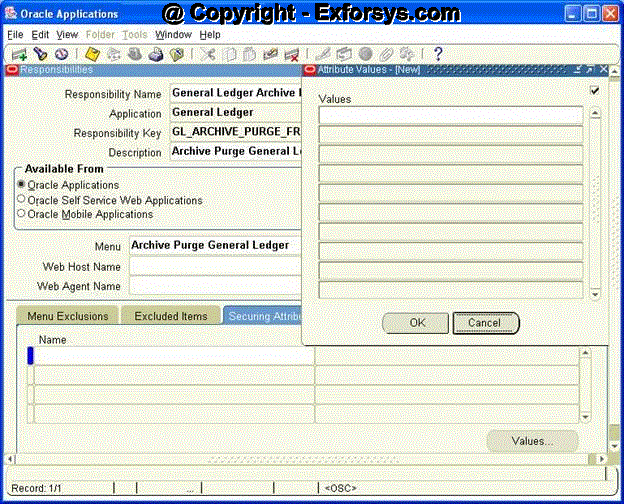
Task: Switch to the Menu Exclusions tab
Action: click(67, 316)
